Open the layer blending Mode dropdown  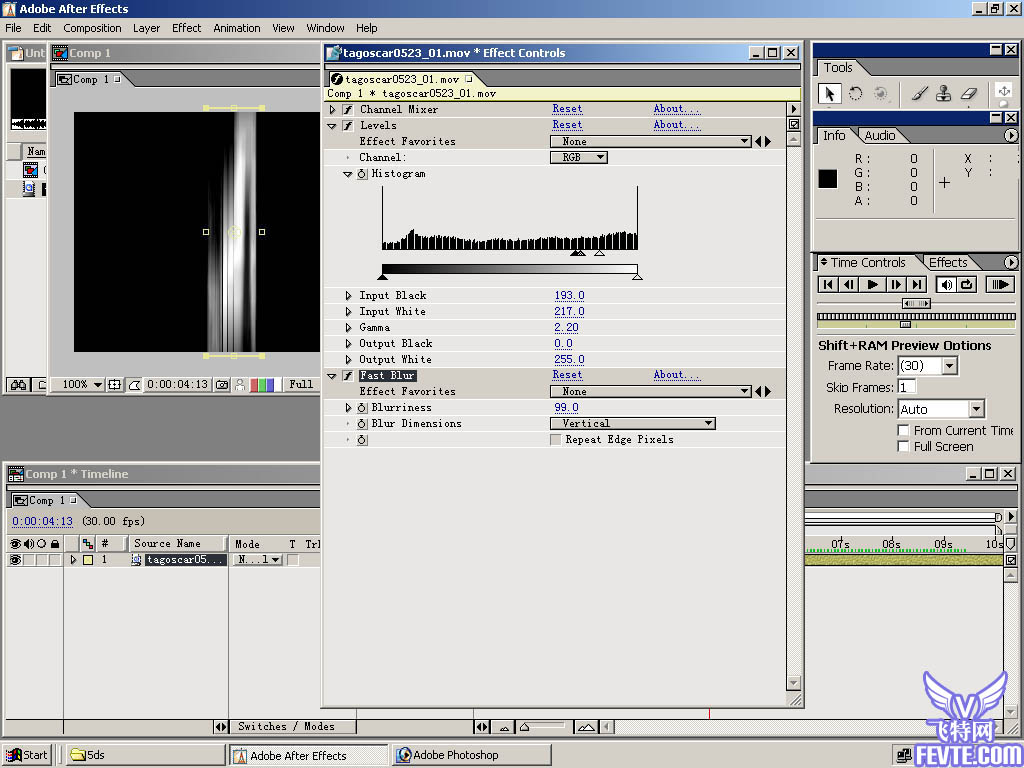click(259, 560)
